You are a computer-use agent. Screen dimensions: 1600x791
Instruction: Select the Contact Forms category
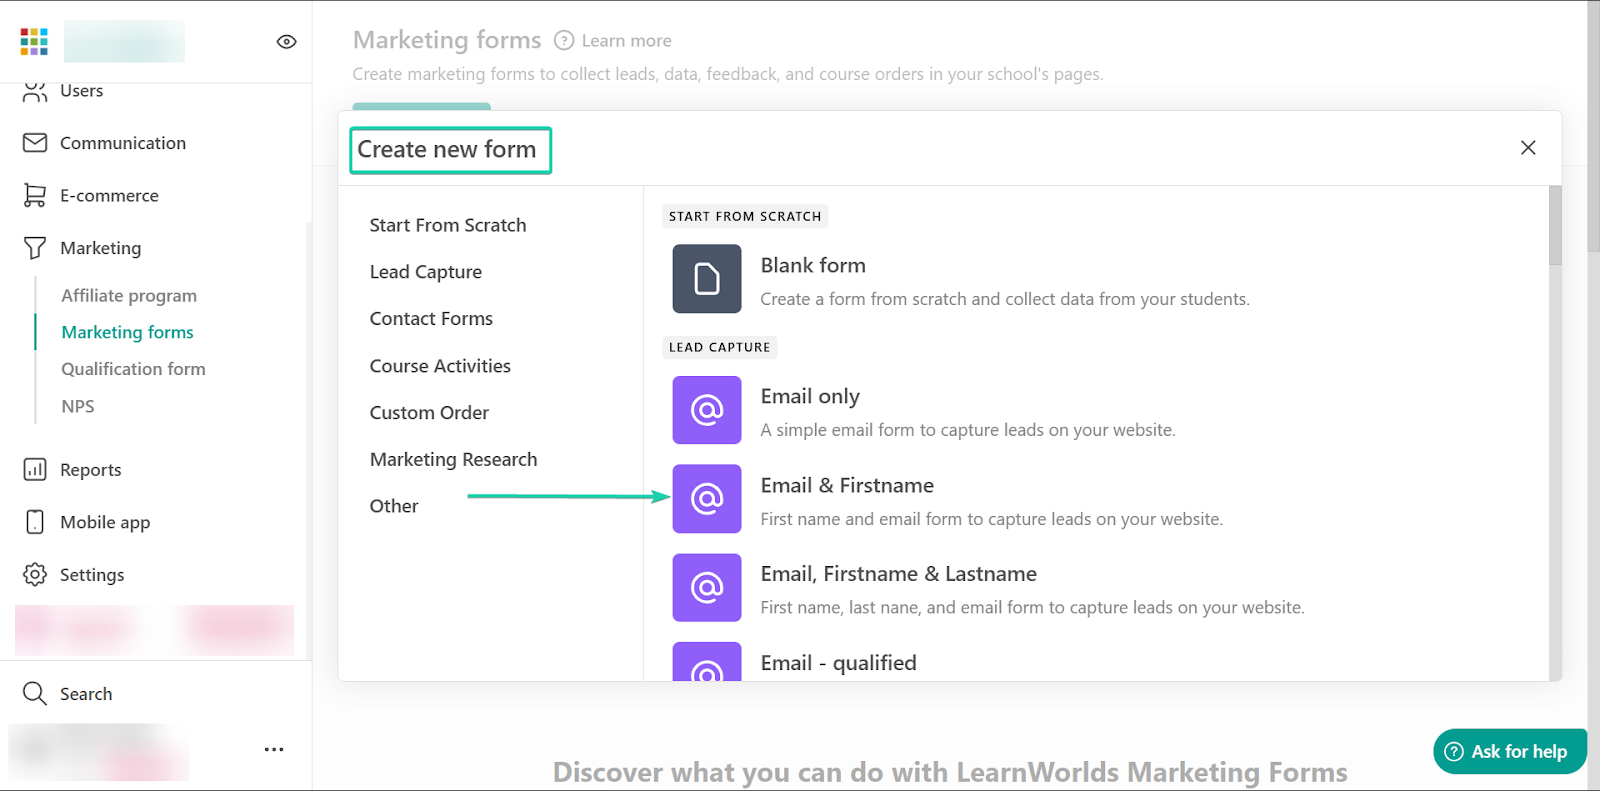click(x=431, y=319)
